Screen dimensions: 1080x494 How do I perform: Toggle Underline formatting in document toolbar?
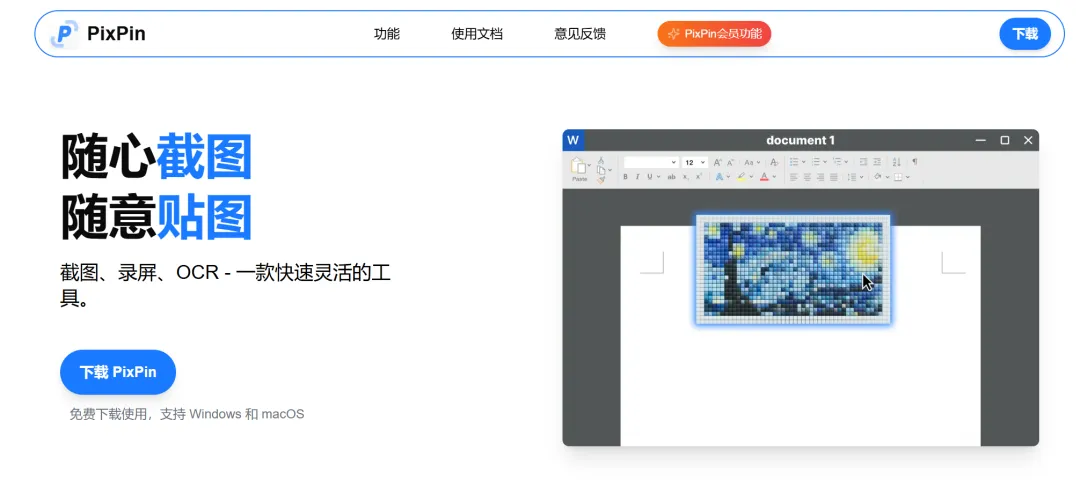(650, 176)
